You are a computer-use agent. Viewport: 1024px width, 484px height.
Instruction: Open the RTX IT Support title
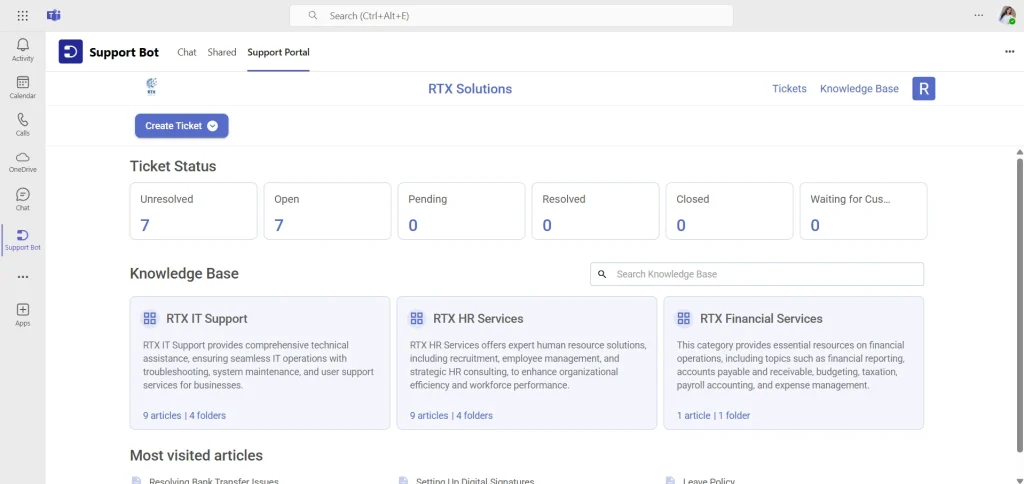click(x=207, y=319)
